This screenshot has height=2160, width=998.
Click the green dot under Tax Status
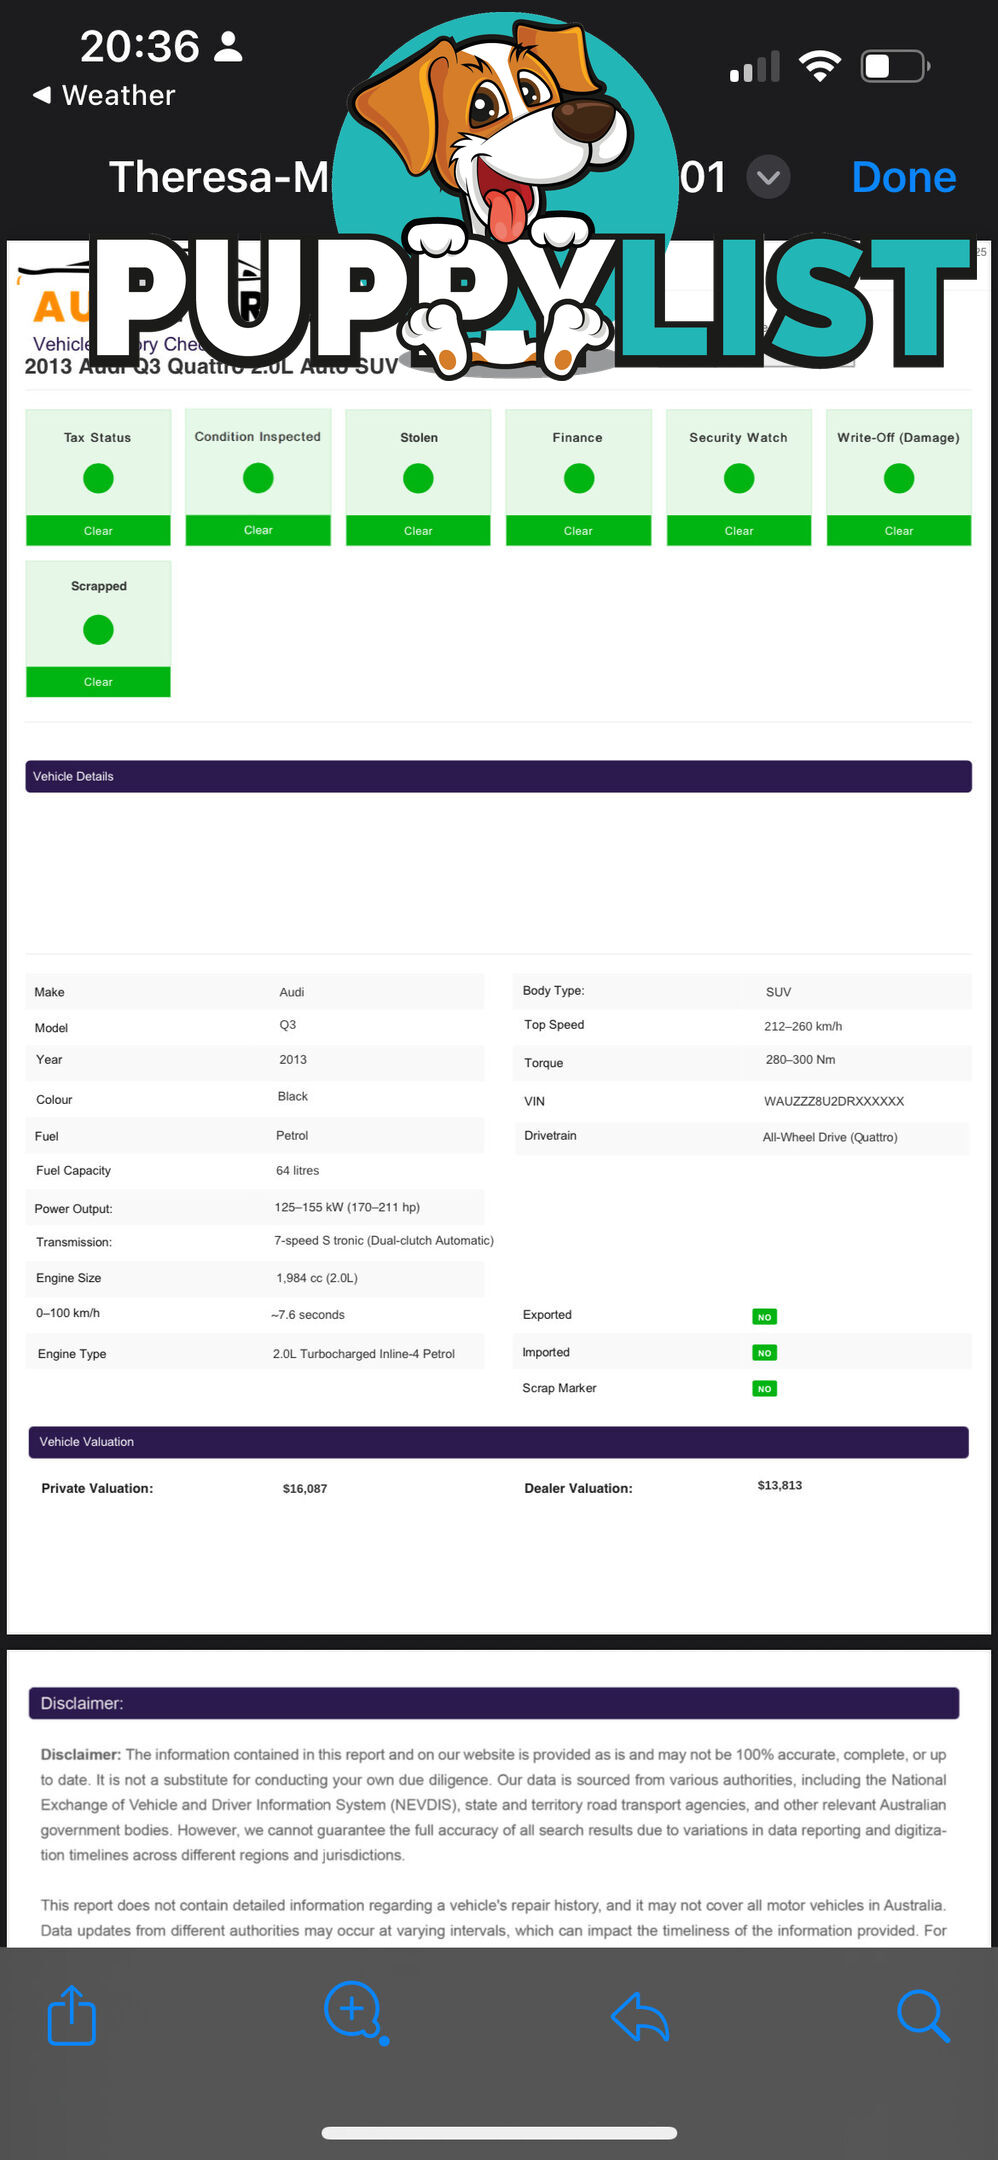[98, 479]
